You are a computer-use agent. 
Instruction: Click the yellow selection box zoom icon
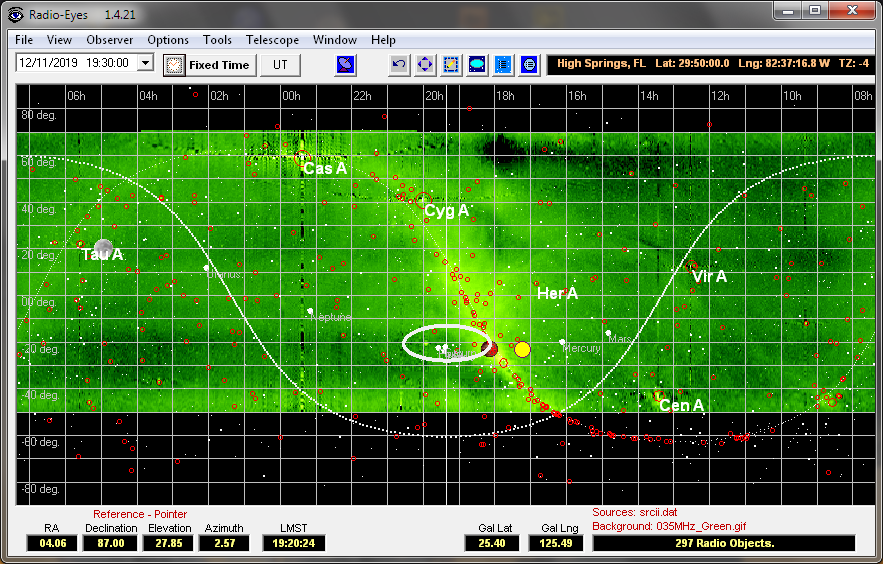[x=451, y=64]
